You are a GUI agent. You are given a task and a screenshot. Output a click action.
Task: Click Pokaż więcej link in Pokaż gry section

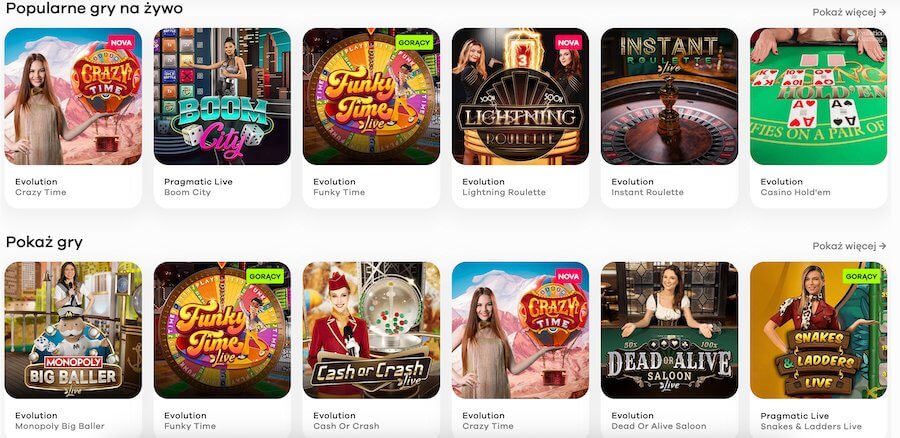849,246
